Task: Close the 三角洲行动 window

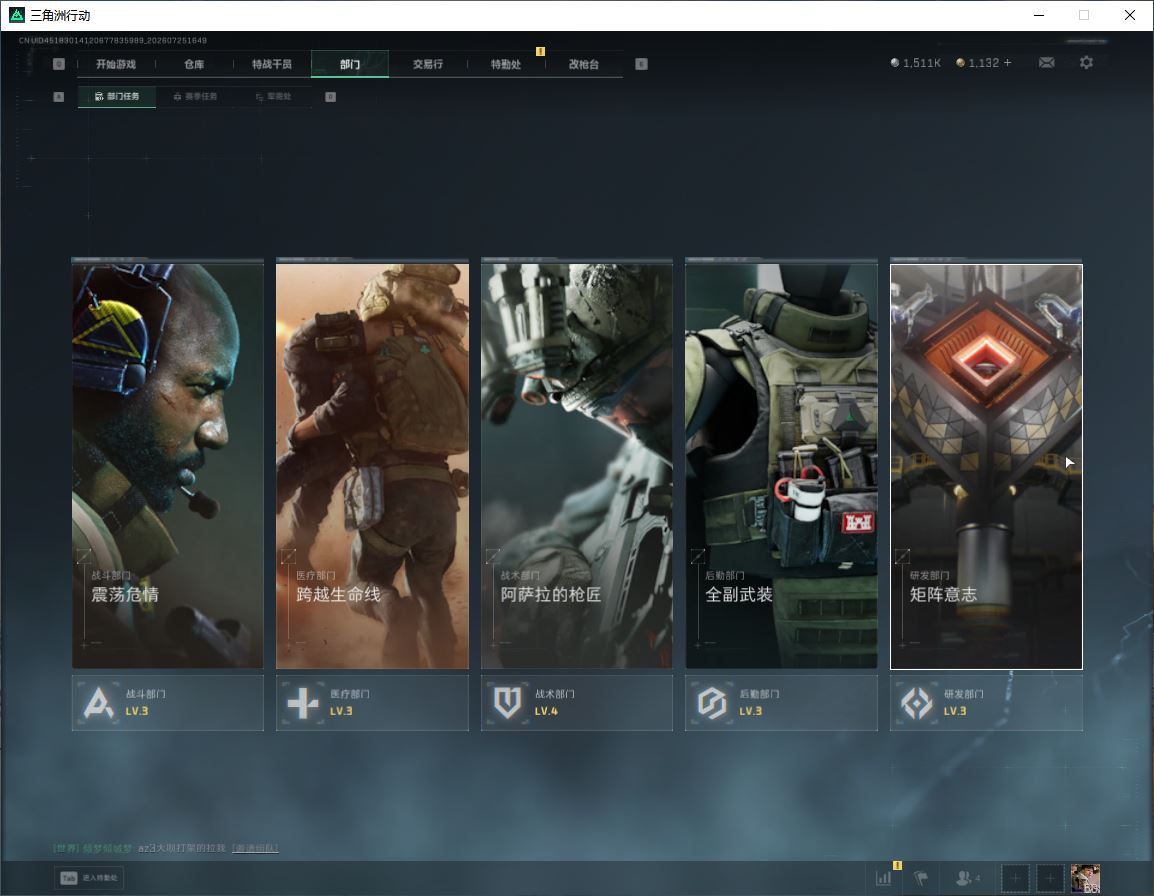Action: coord(1130,15)
